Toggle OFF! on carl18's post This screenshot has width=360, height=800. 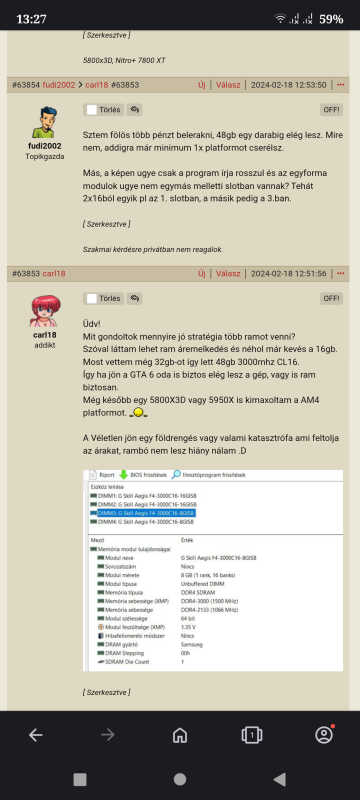[x=331, y=298]
